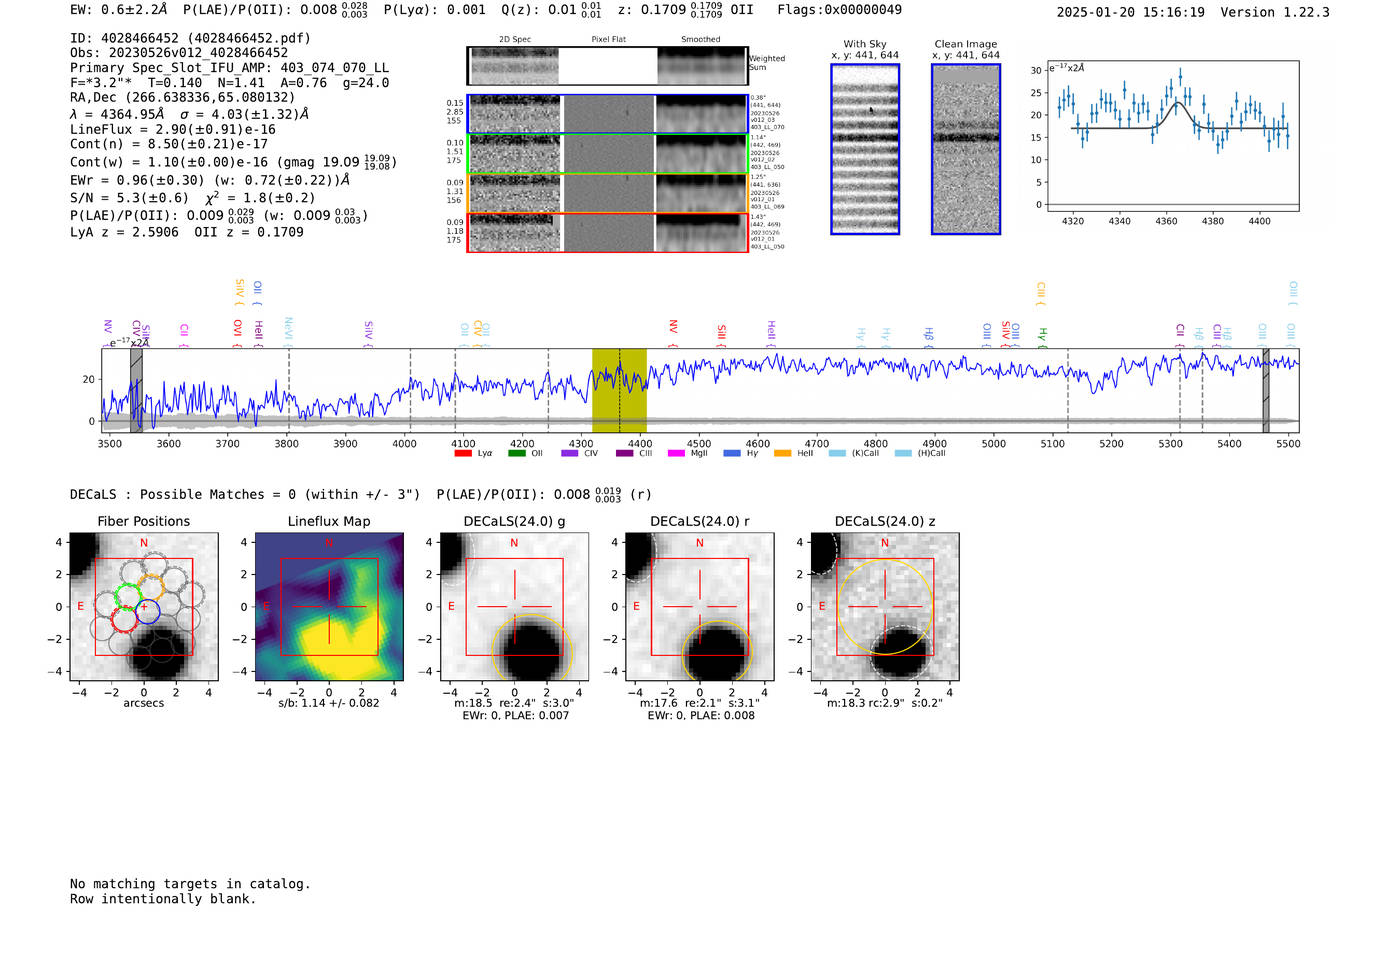Click 'No matching targets in catalog.' text
1400x953 pixels.
[190, 884]
